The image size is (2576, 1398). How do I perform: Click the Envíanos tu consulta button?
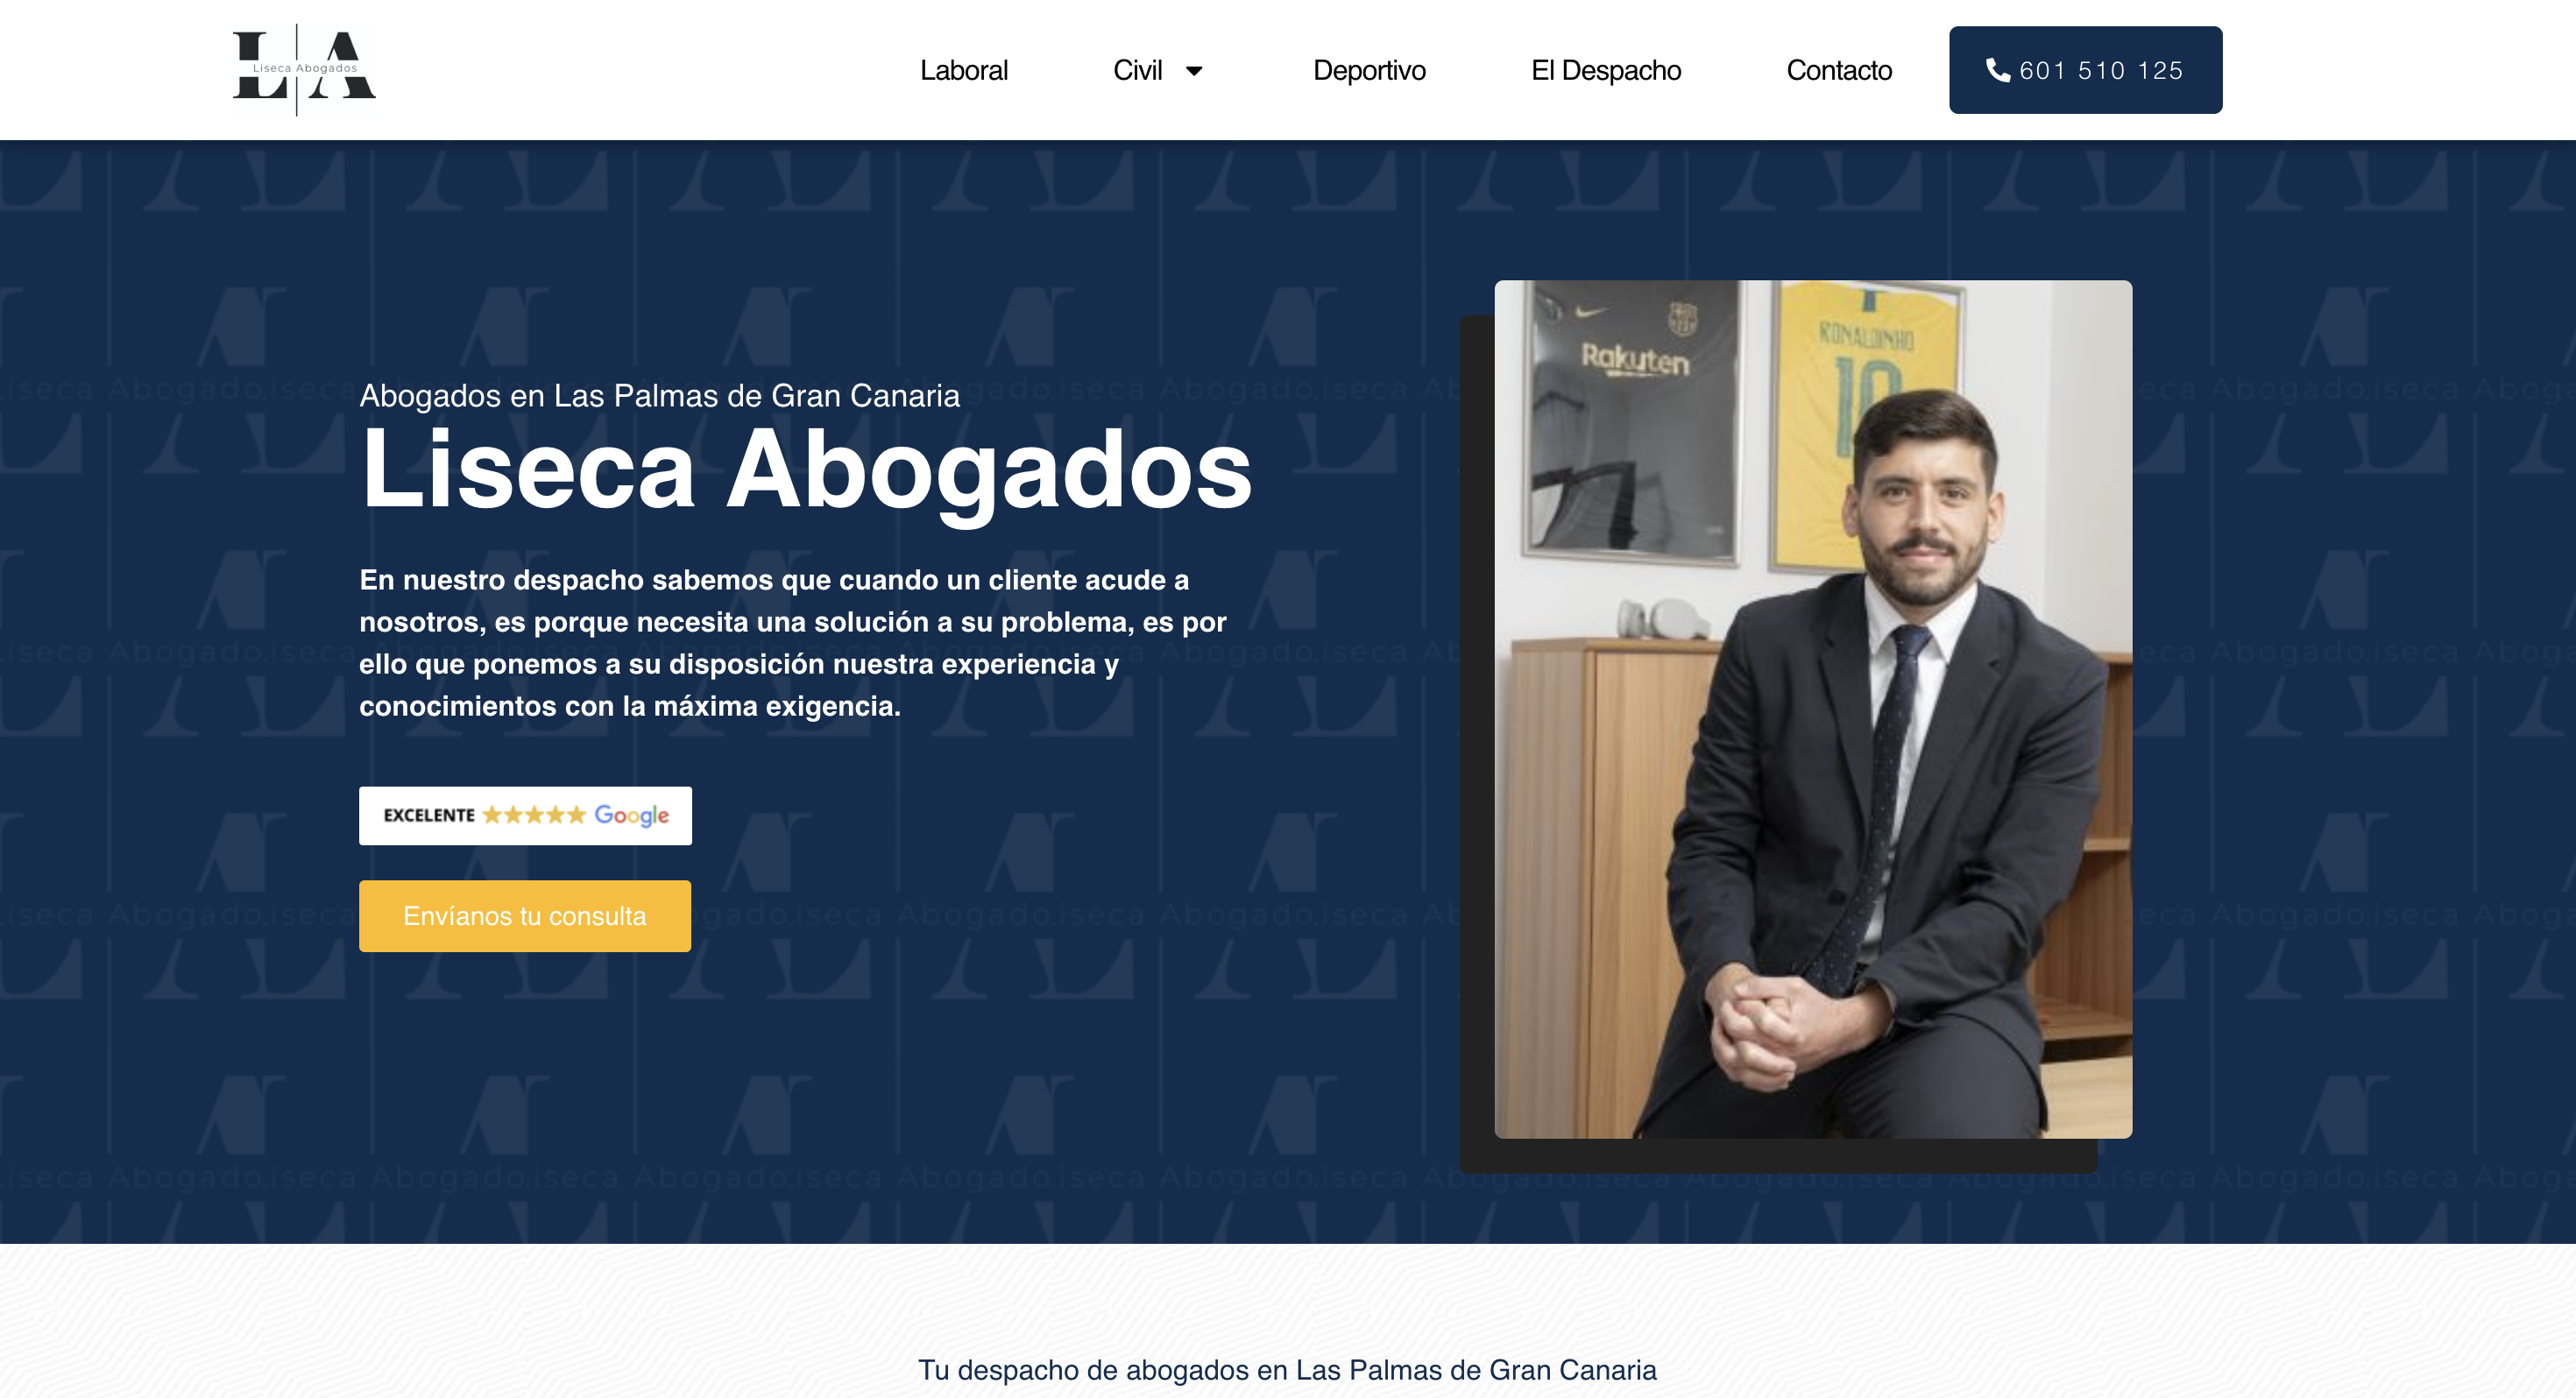[525, 915]
